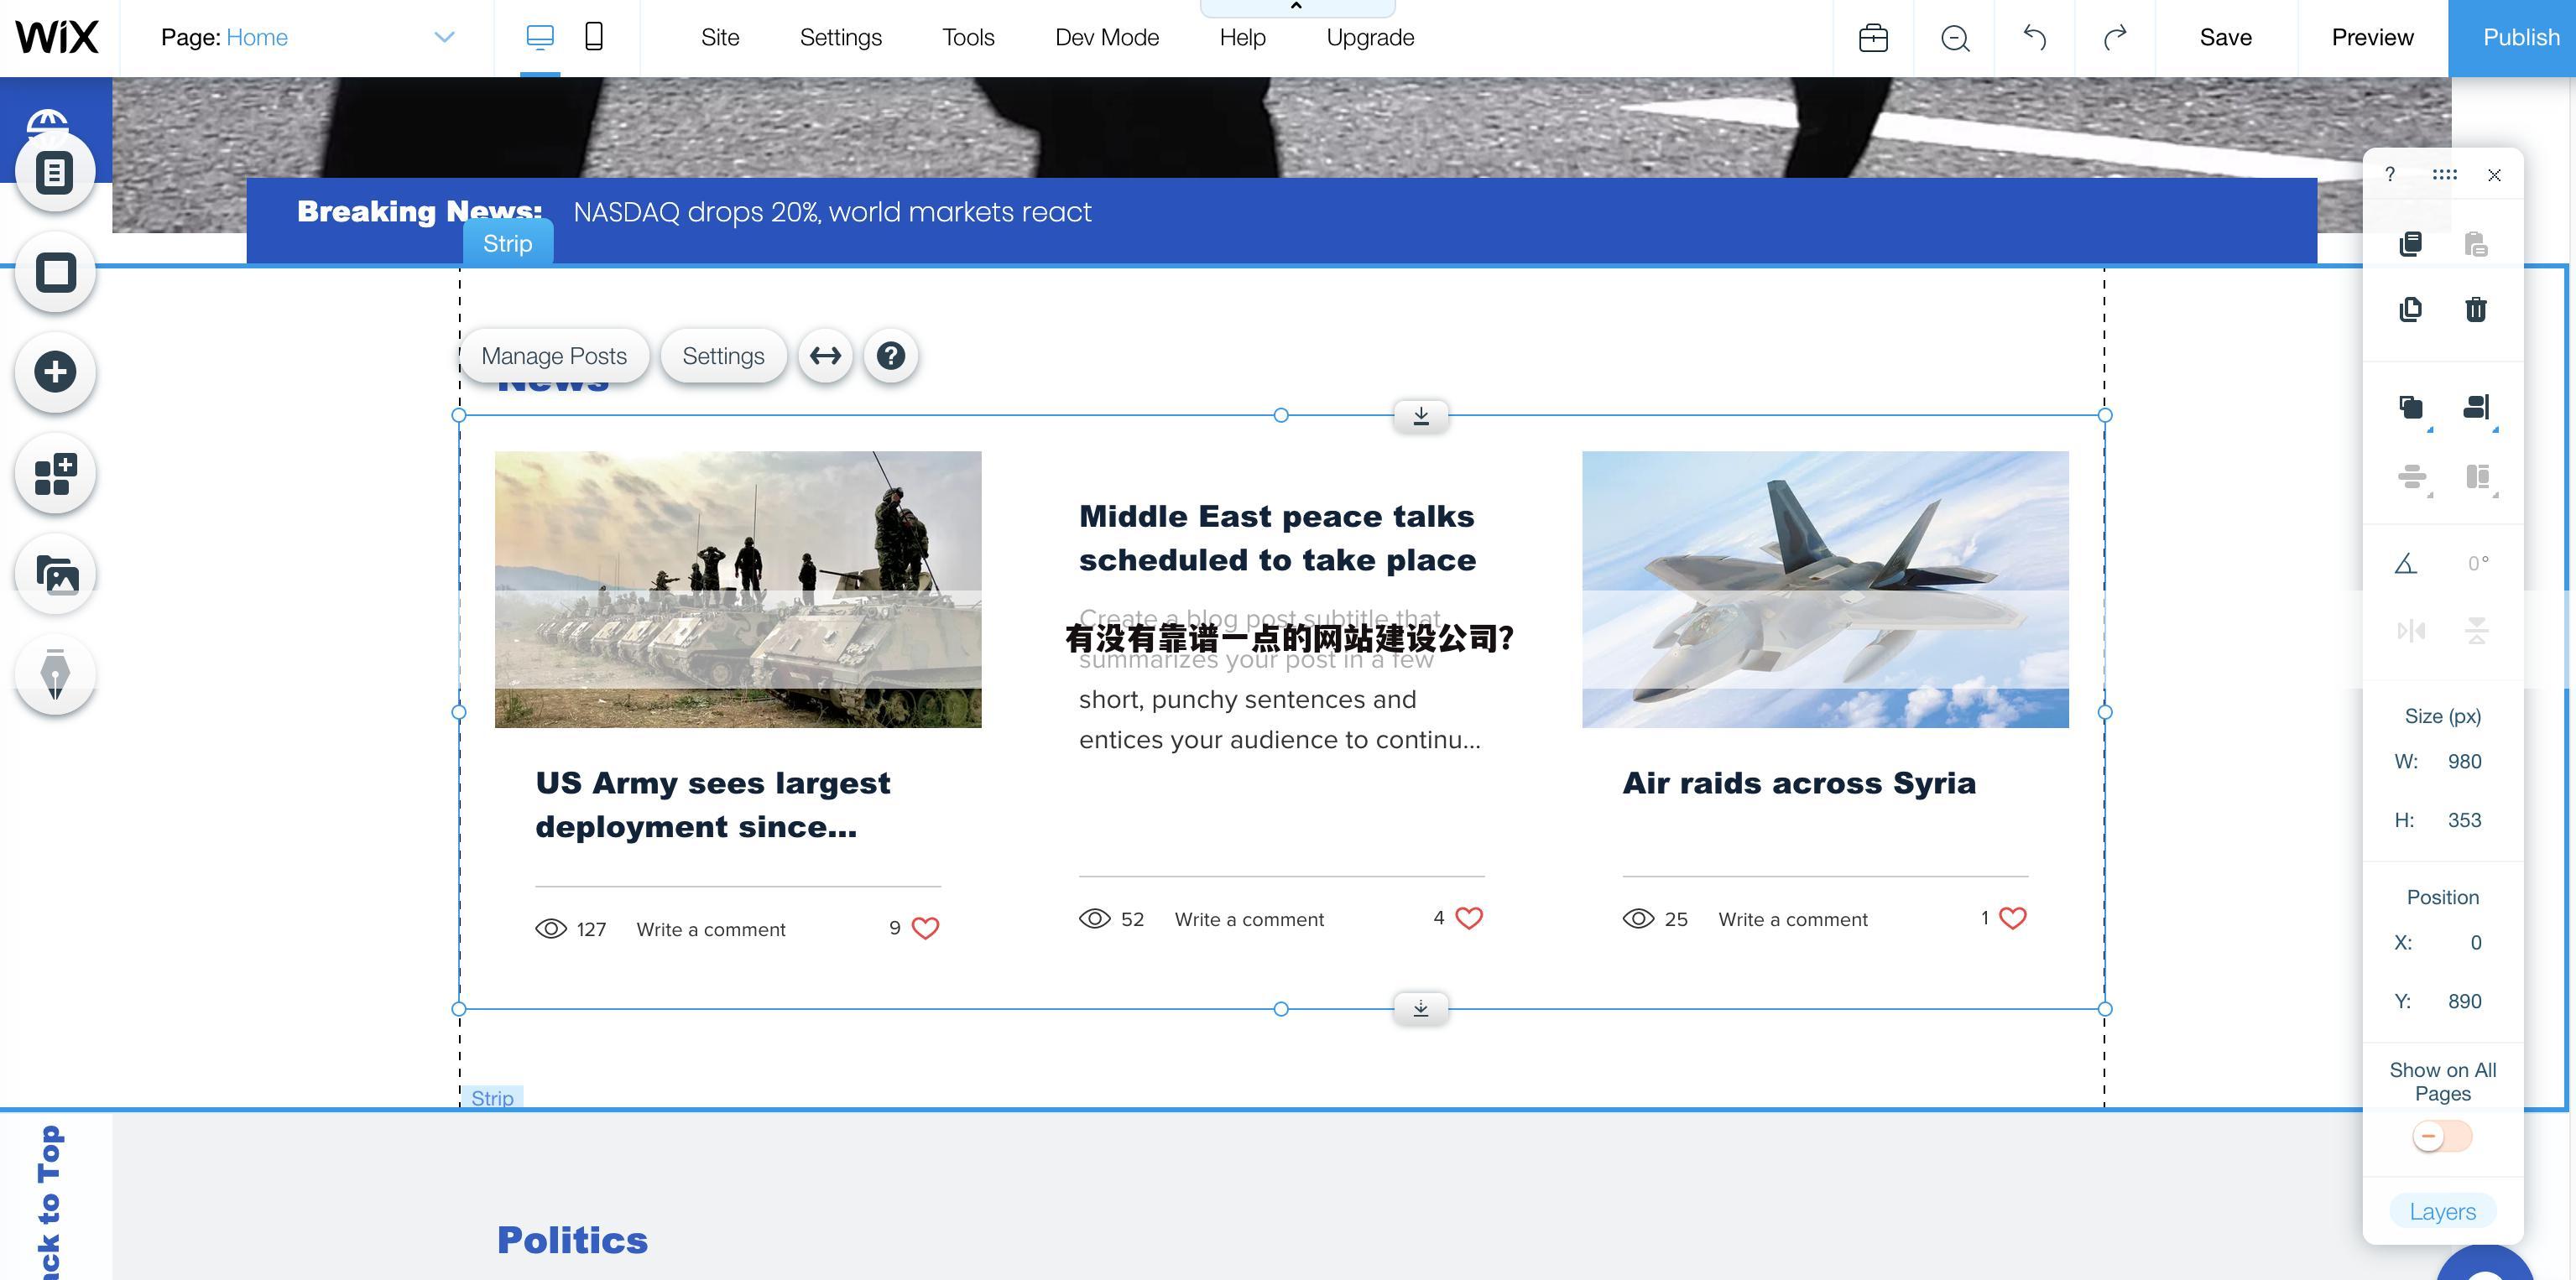Click the Breaking News ticker text
The image size is (2576, 1280).
(832, 212)
